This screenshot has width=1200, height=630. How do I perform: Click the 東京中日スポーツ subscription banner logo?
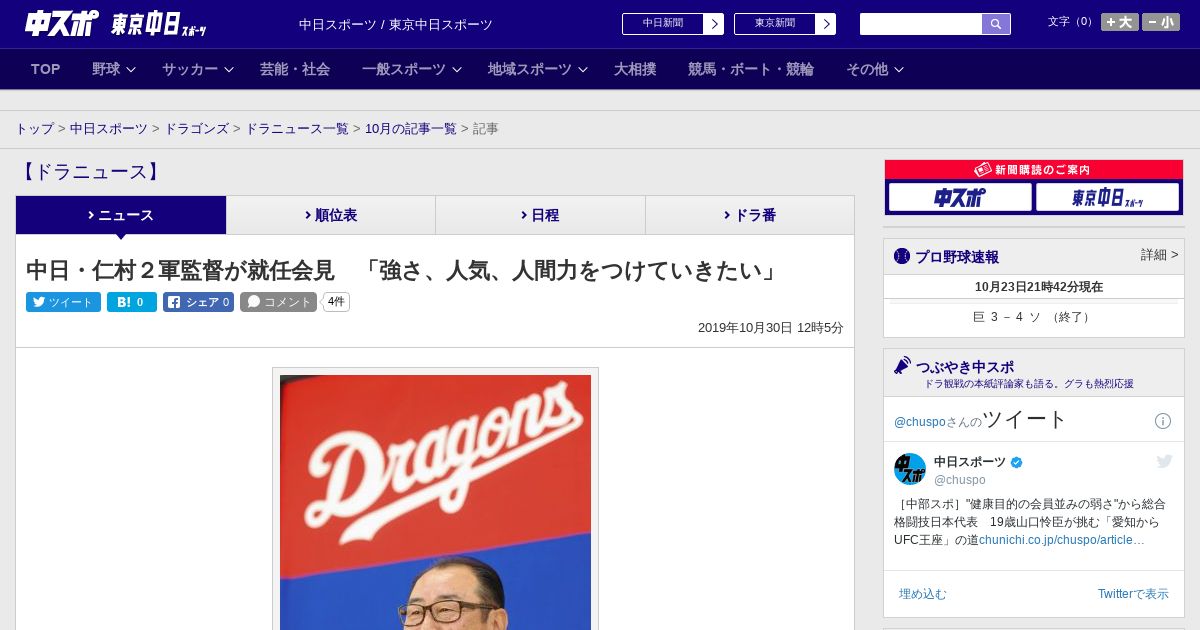click(1107, 197)
